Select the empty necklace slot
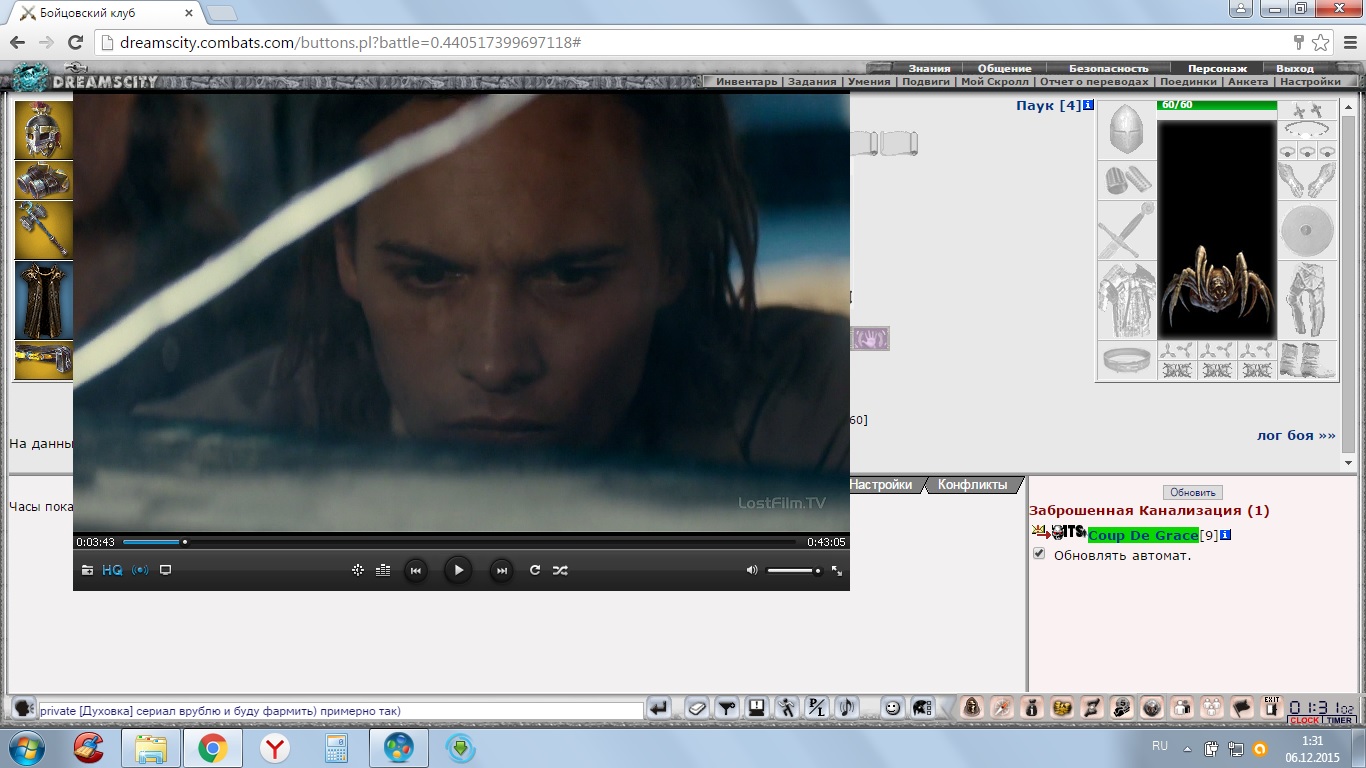 click(1307, 130)
